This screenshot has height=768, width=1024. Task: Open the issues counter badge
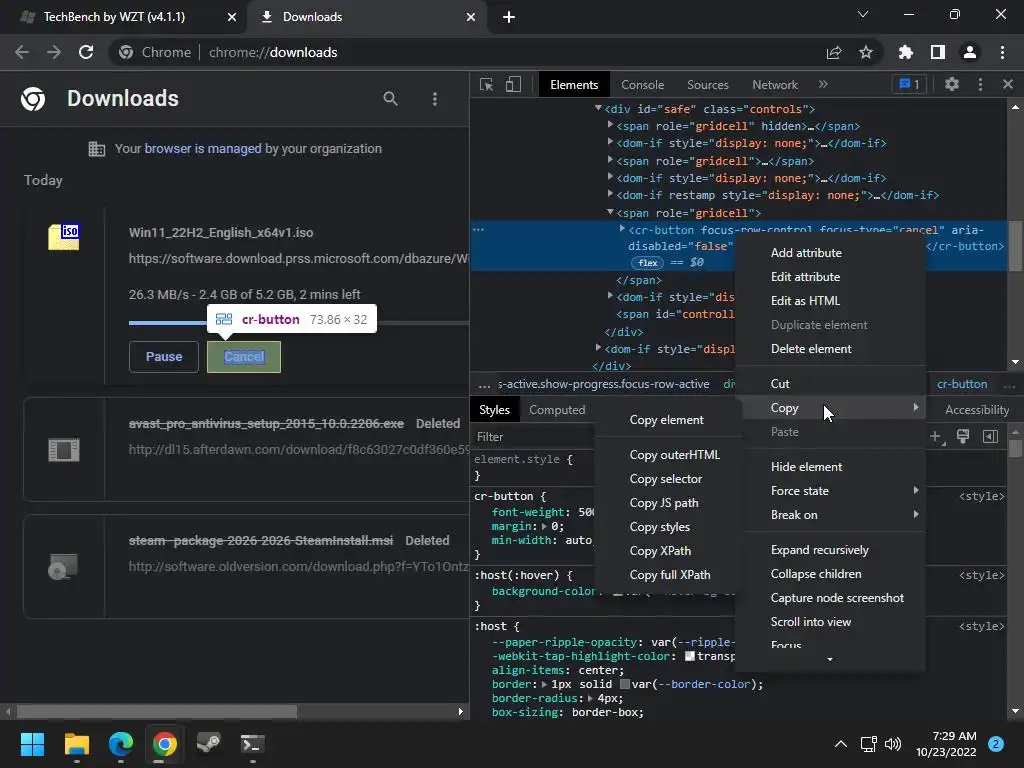point(909,84)
